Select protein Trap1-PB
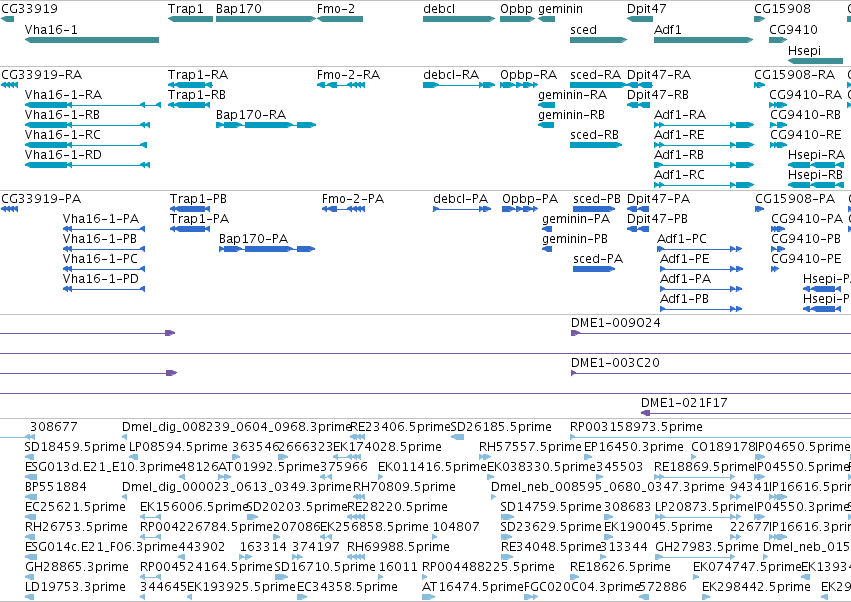 click(190, 209)
